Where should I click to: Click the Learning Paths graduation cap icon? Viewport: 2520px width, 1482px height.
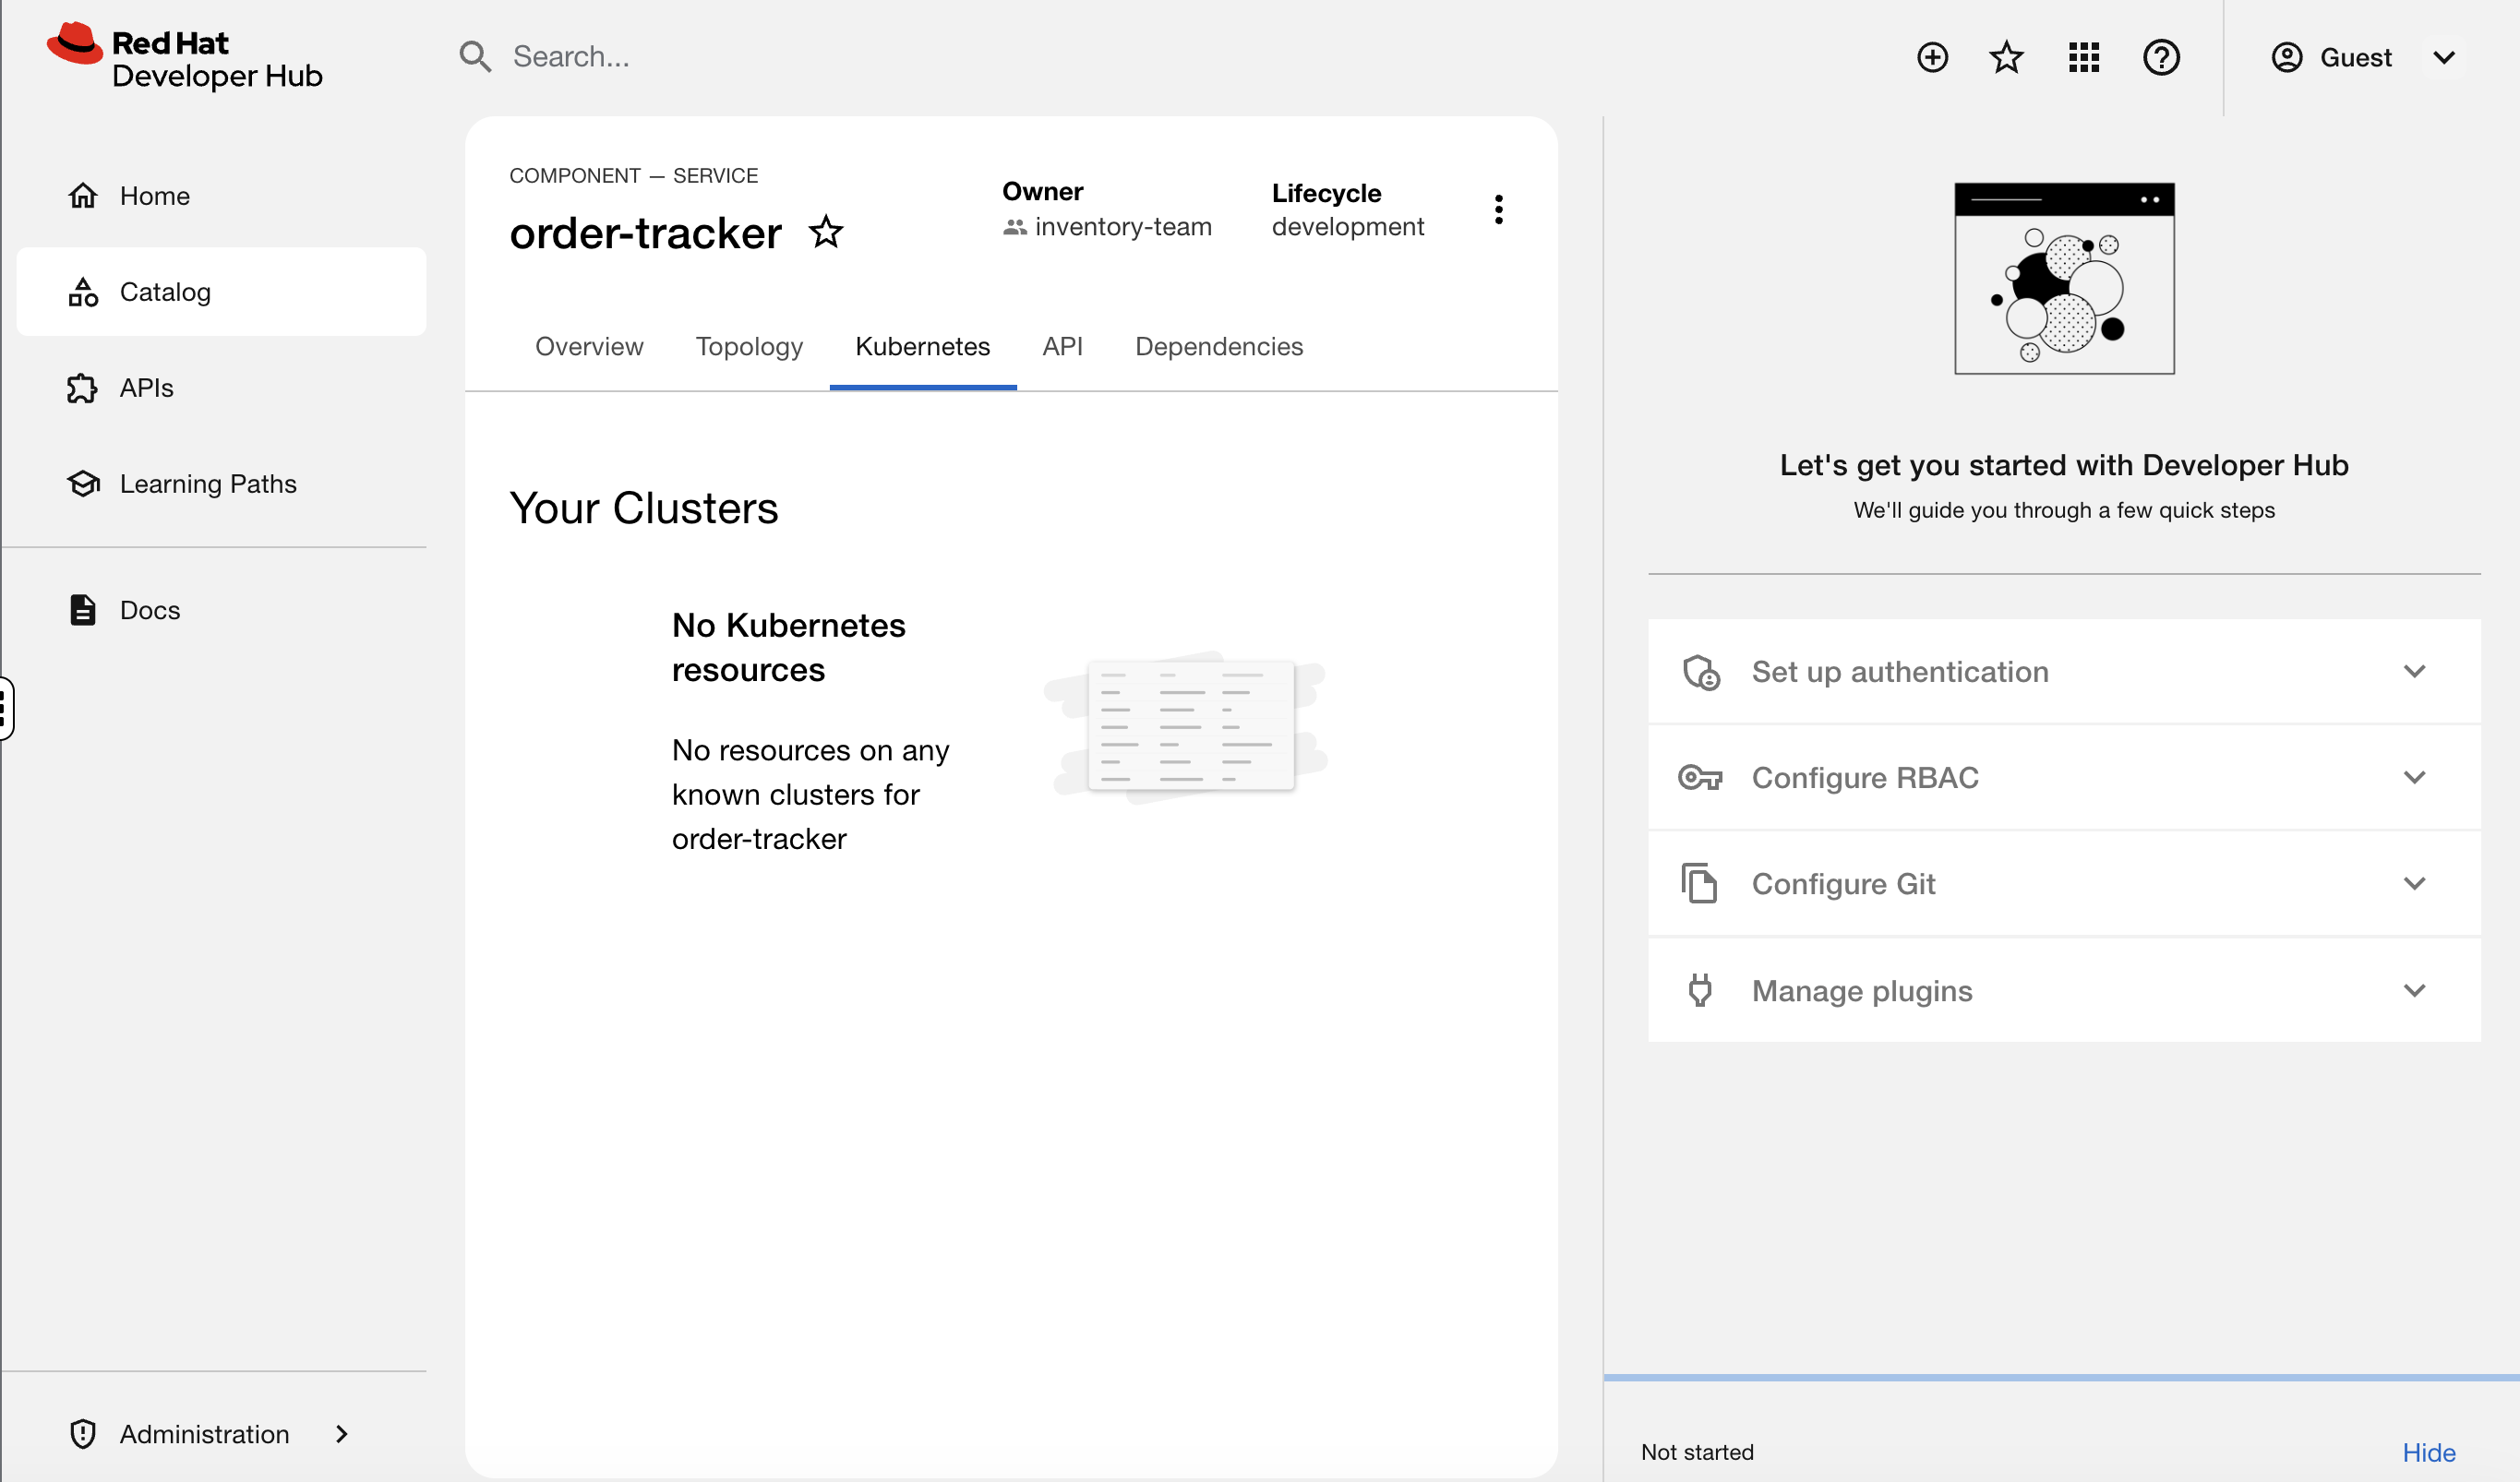pos(83,484)
